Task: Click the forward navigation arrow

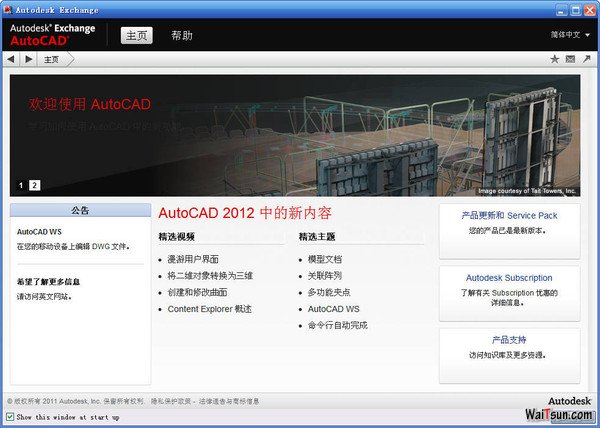Action: pyautogui.click(x=29, y=59)
